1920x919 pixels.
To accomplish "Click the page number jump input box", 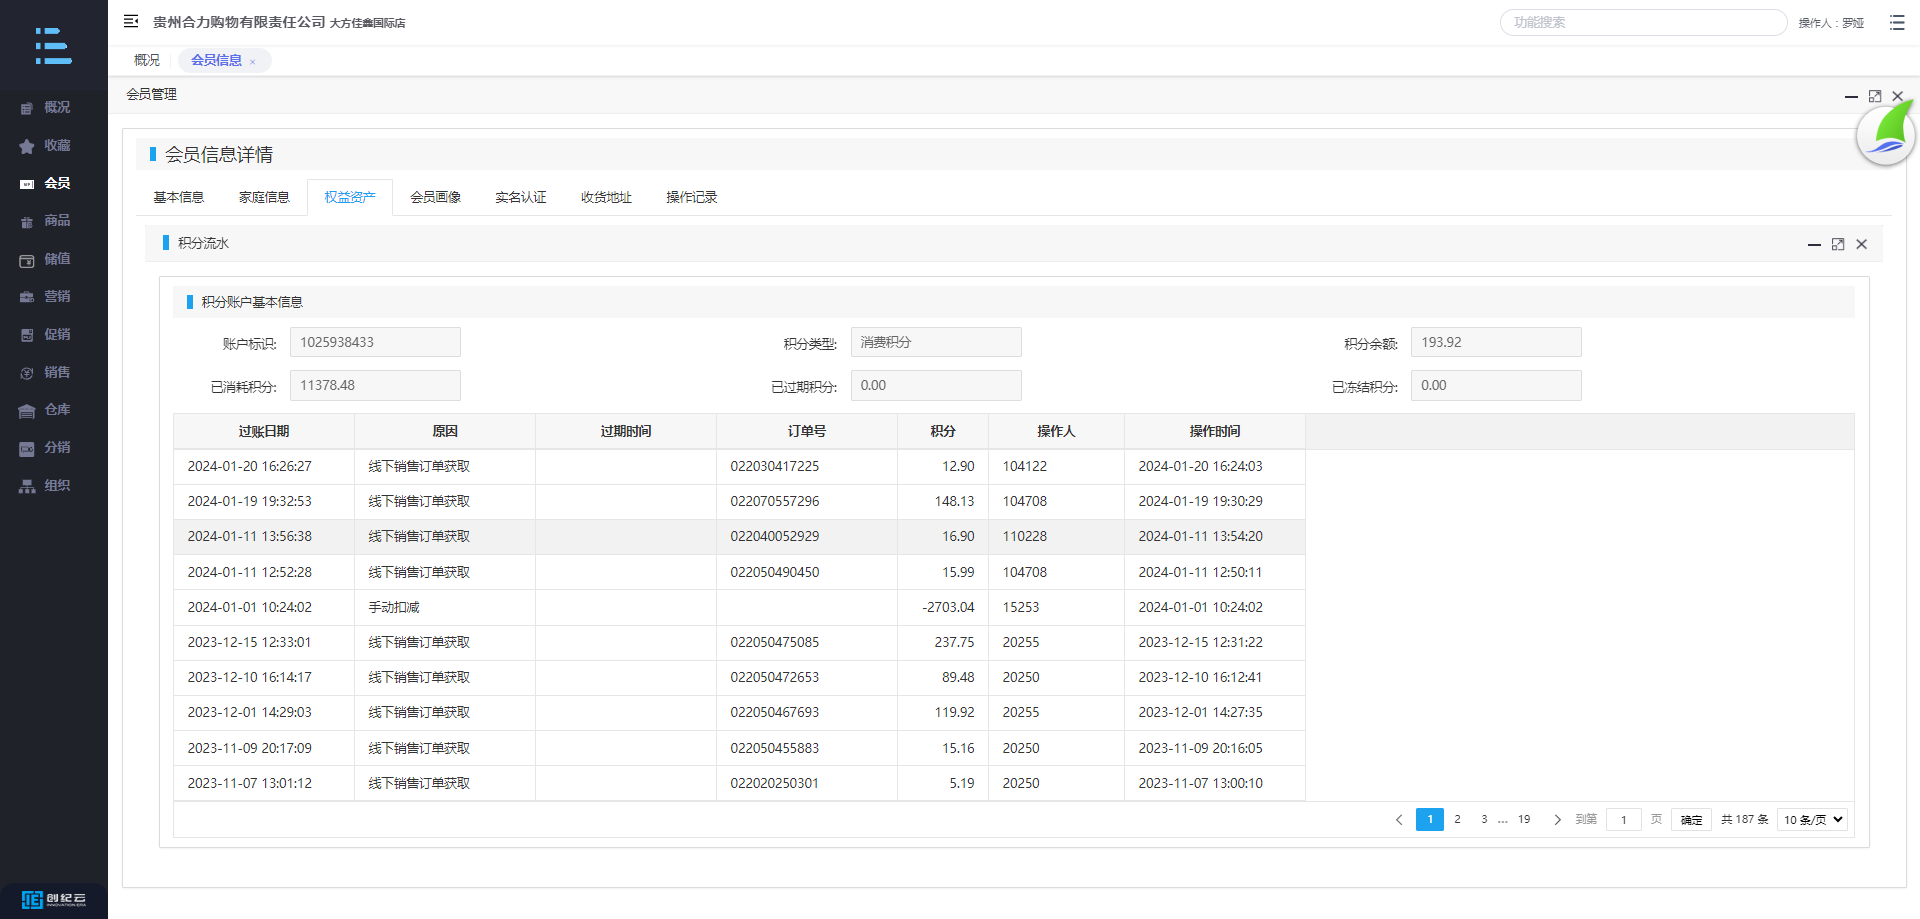I will coord(1623,819).
